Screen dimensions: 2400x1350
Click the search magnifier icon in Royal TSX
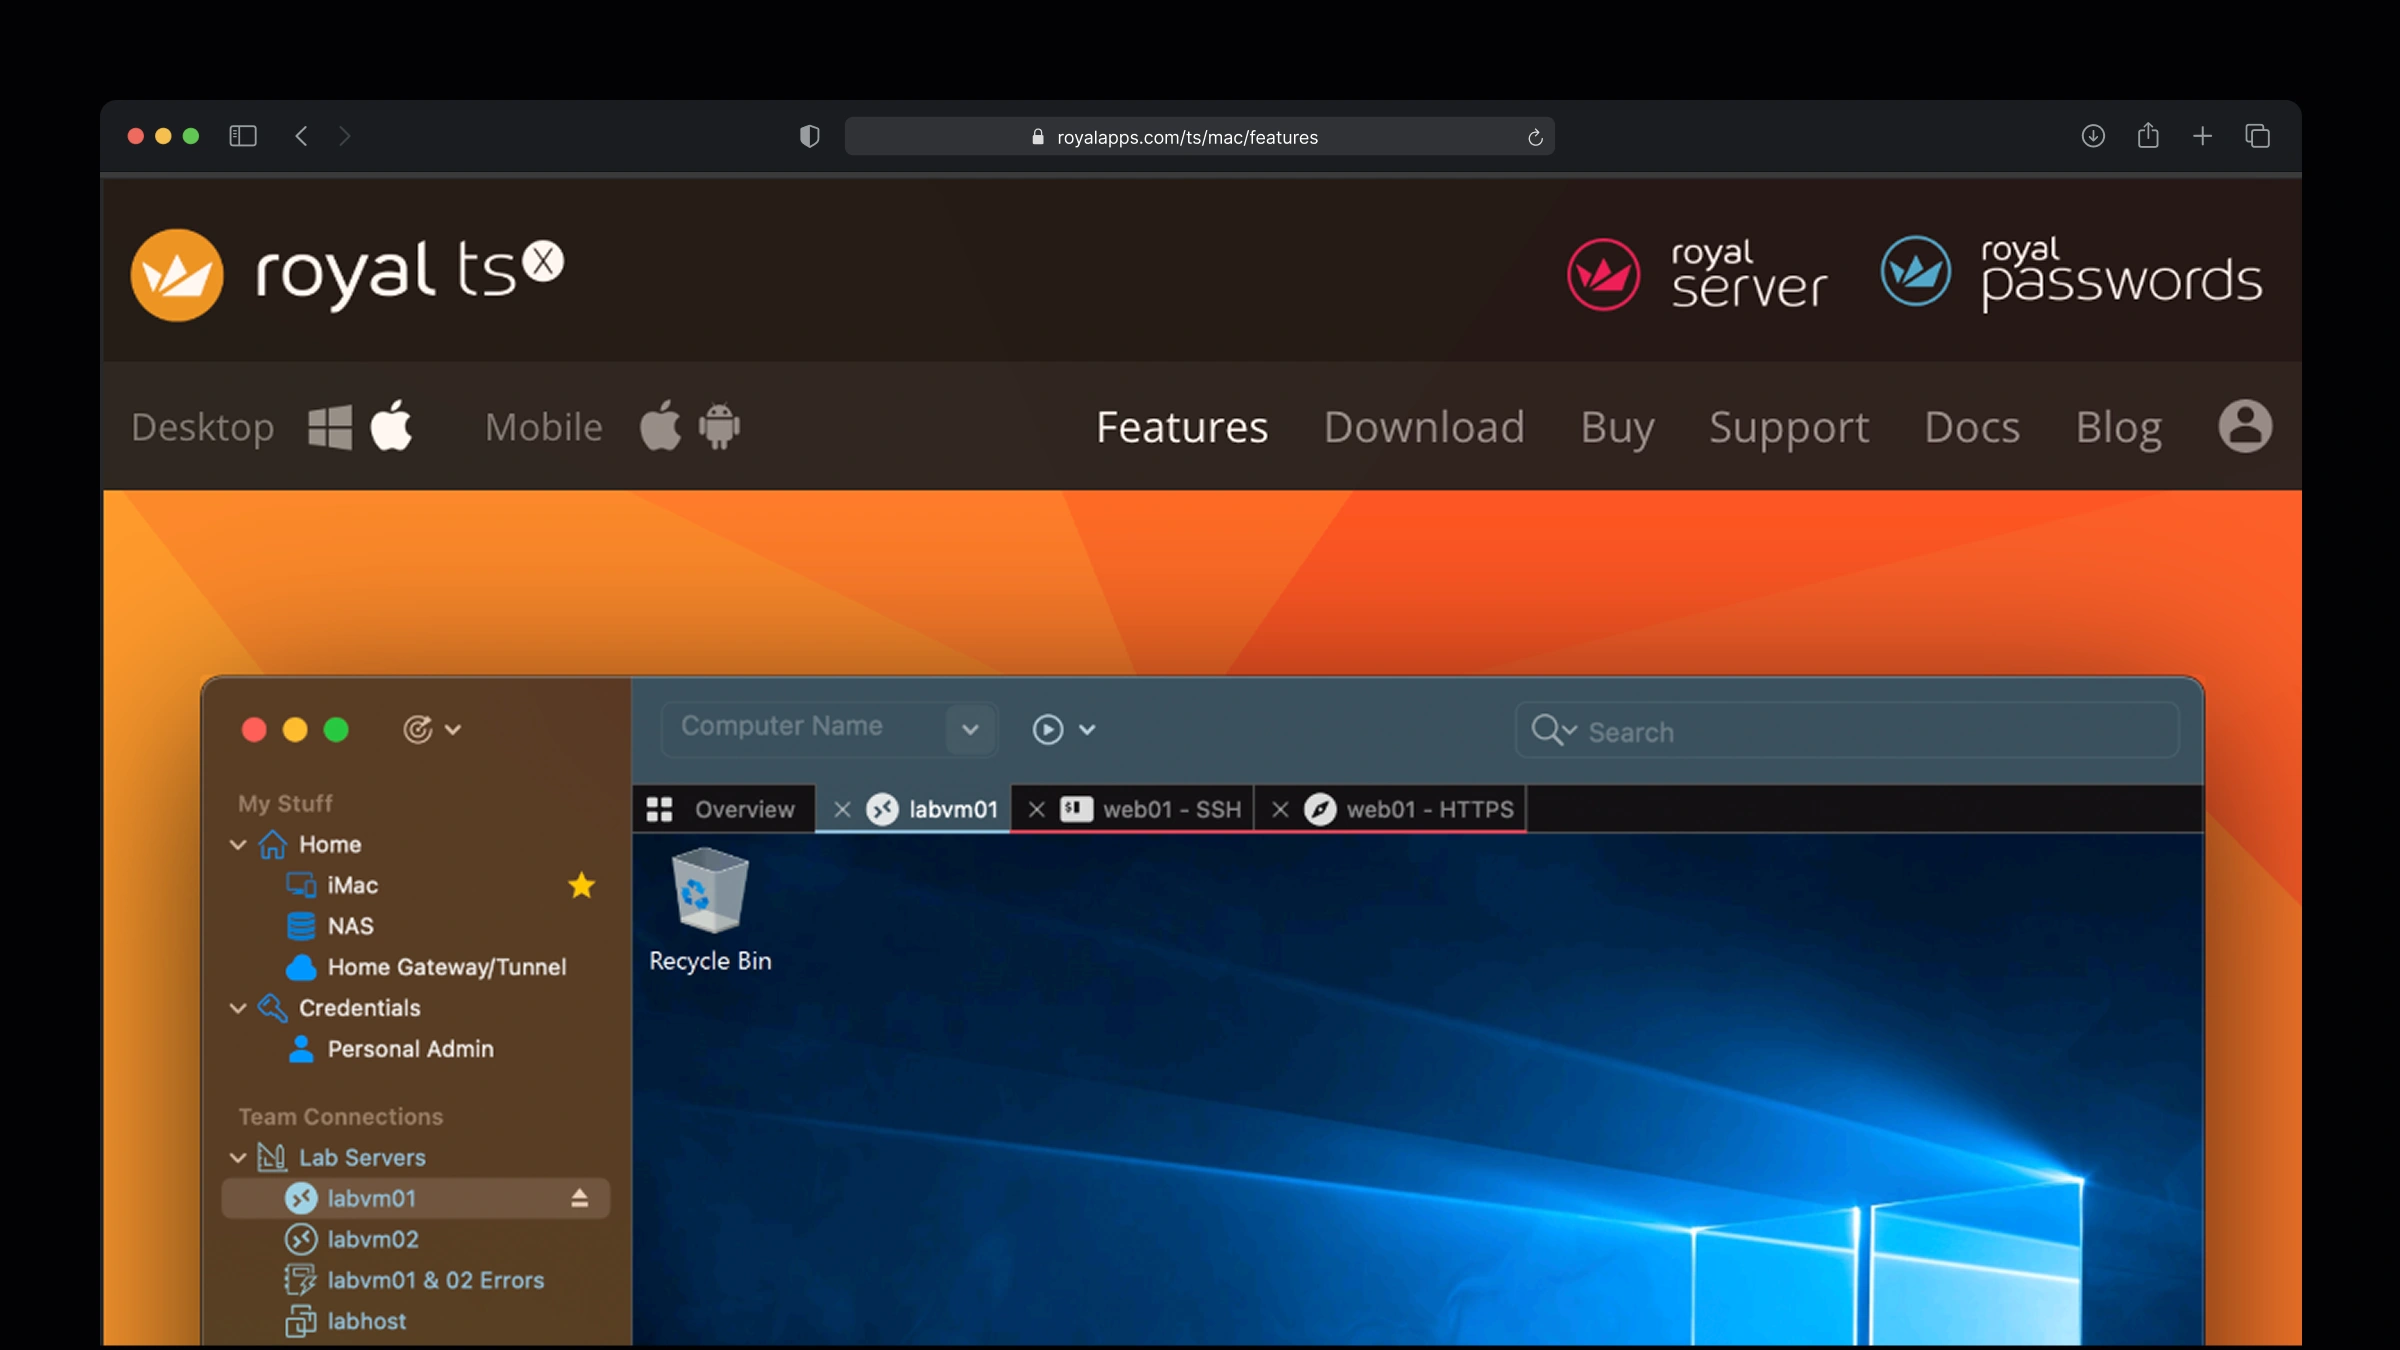point(1553,730)
